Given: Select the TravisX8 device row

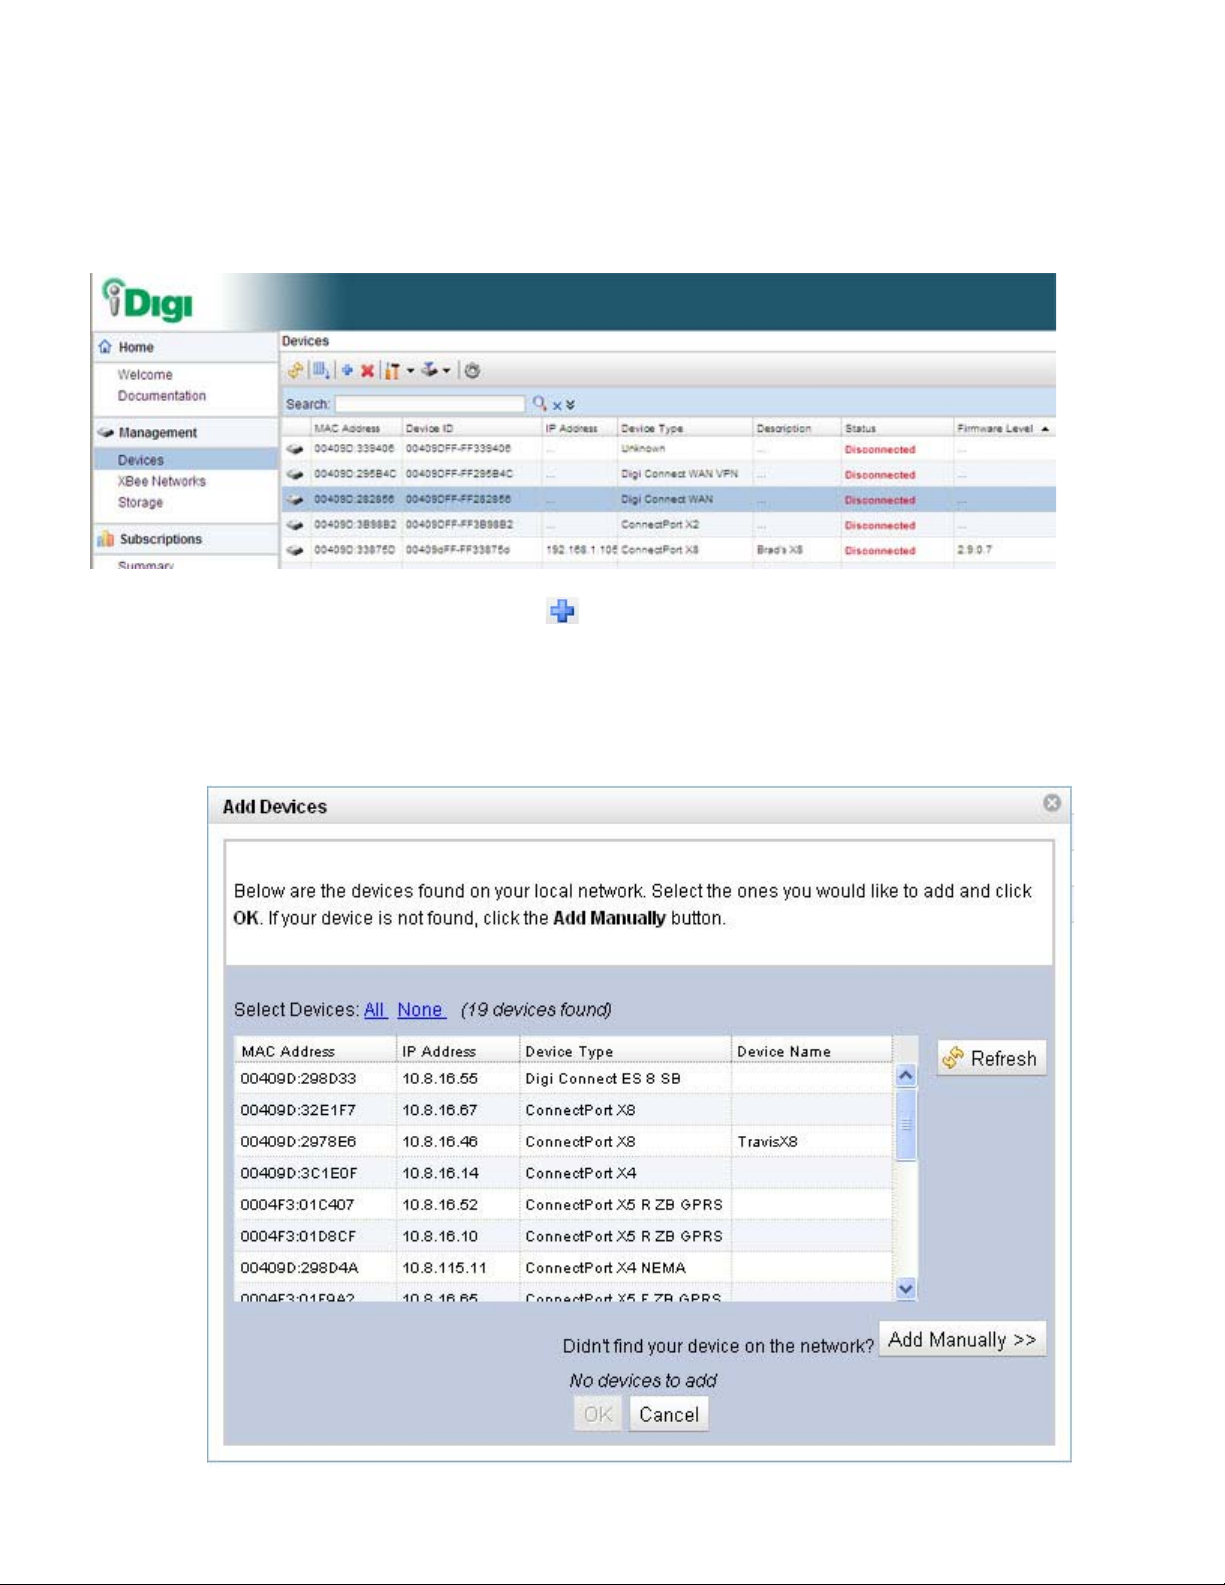Looking at the screenshot, I should [x=564, y=1141].
